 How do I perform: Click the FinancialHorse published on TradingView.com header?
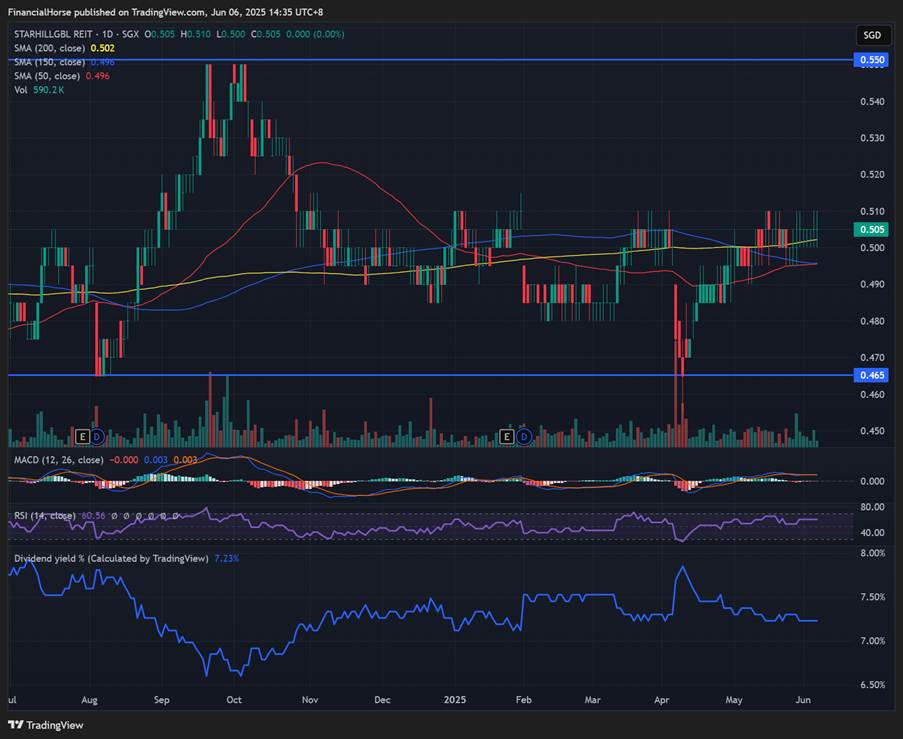tap(165, 12)
